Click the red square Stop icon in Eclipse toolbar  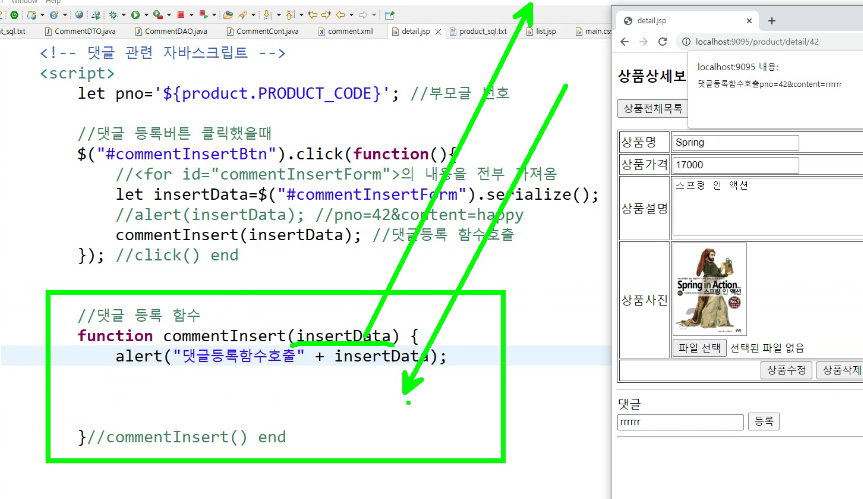181,15
